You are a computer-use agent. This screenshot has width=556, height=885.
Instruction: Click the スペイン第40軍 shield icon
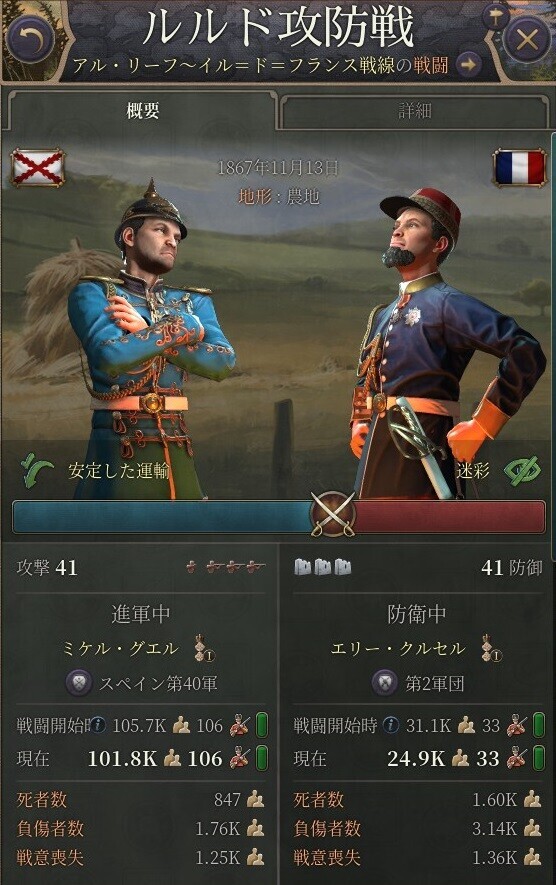(80, 683)
